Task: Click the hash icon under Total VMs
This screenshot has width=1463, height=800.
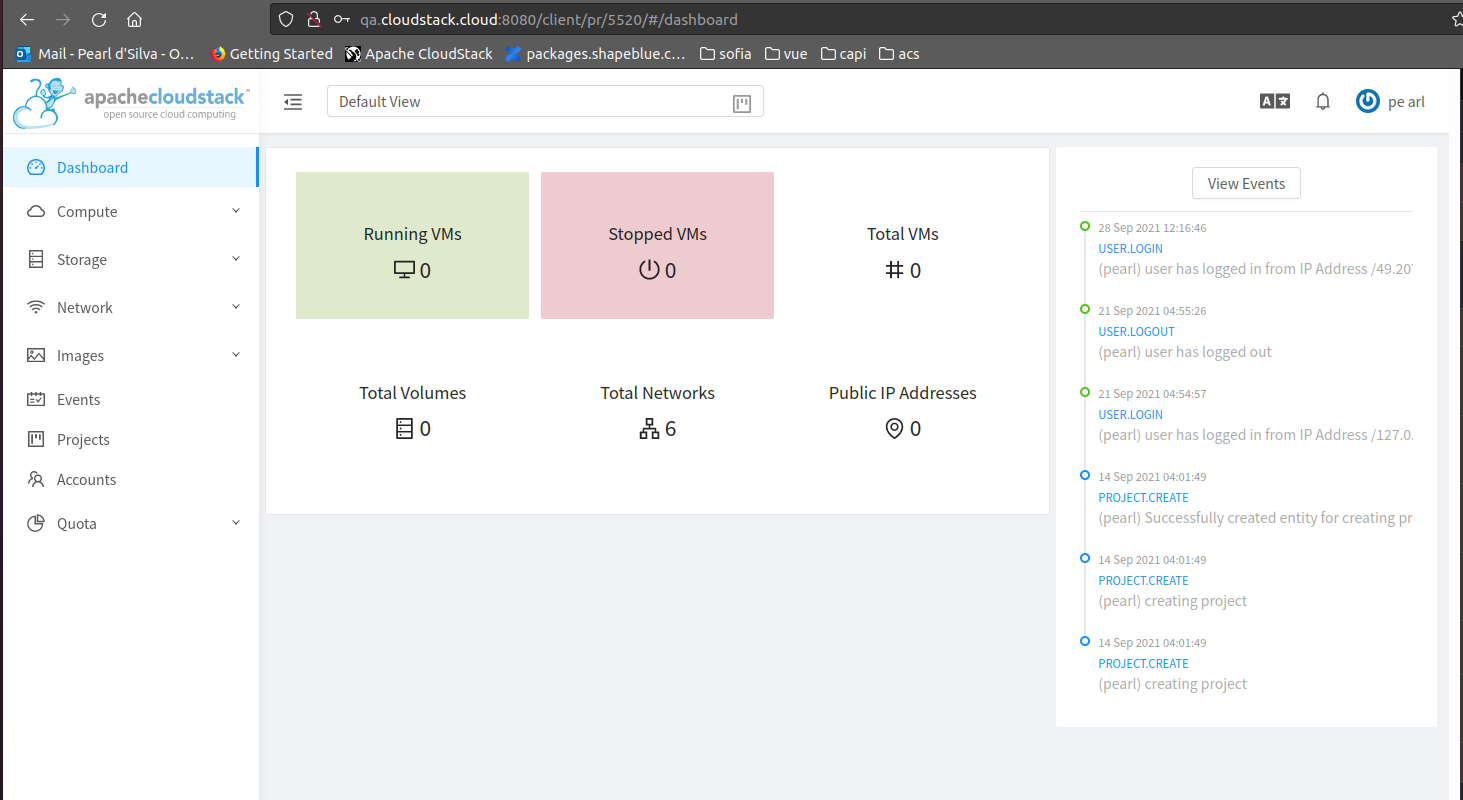Action: point(895,270)
